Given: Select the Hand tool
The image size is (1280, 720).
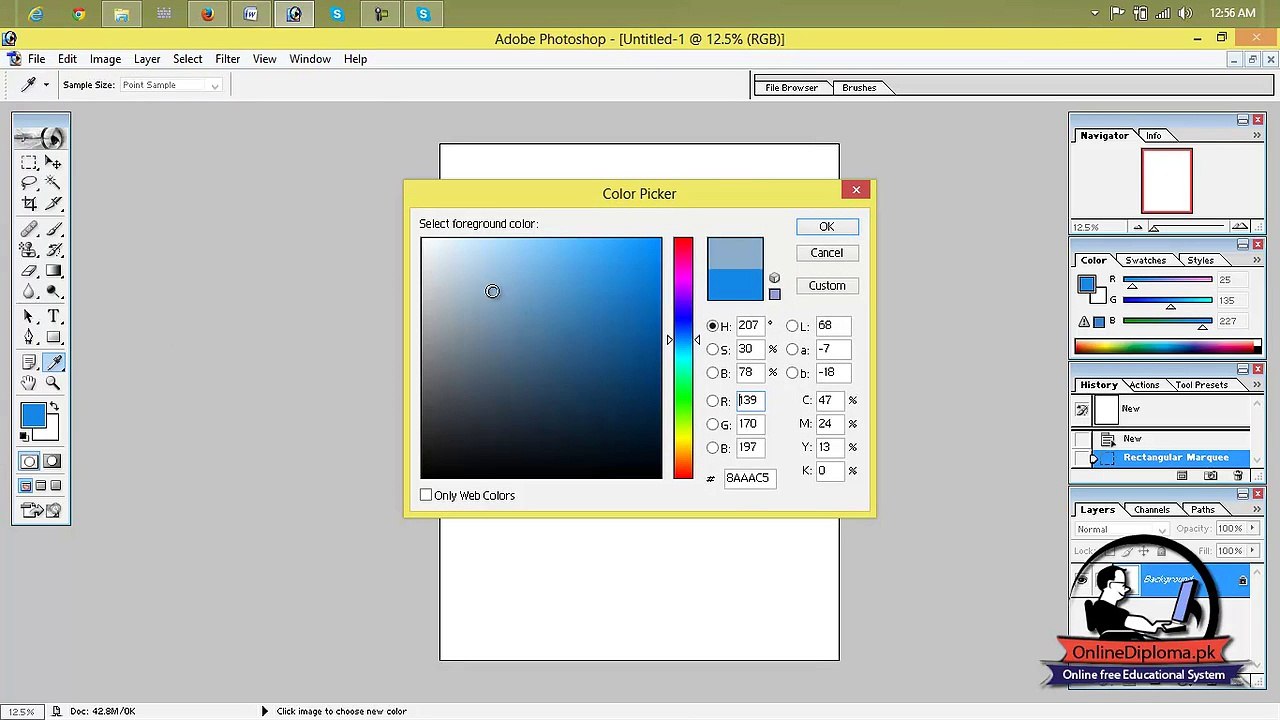Looking at the screenshot, I should [29, 383].
